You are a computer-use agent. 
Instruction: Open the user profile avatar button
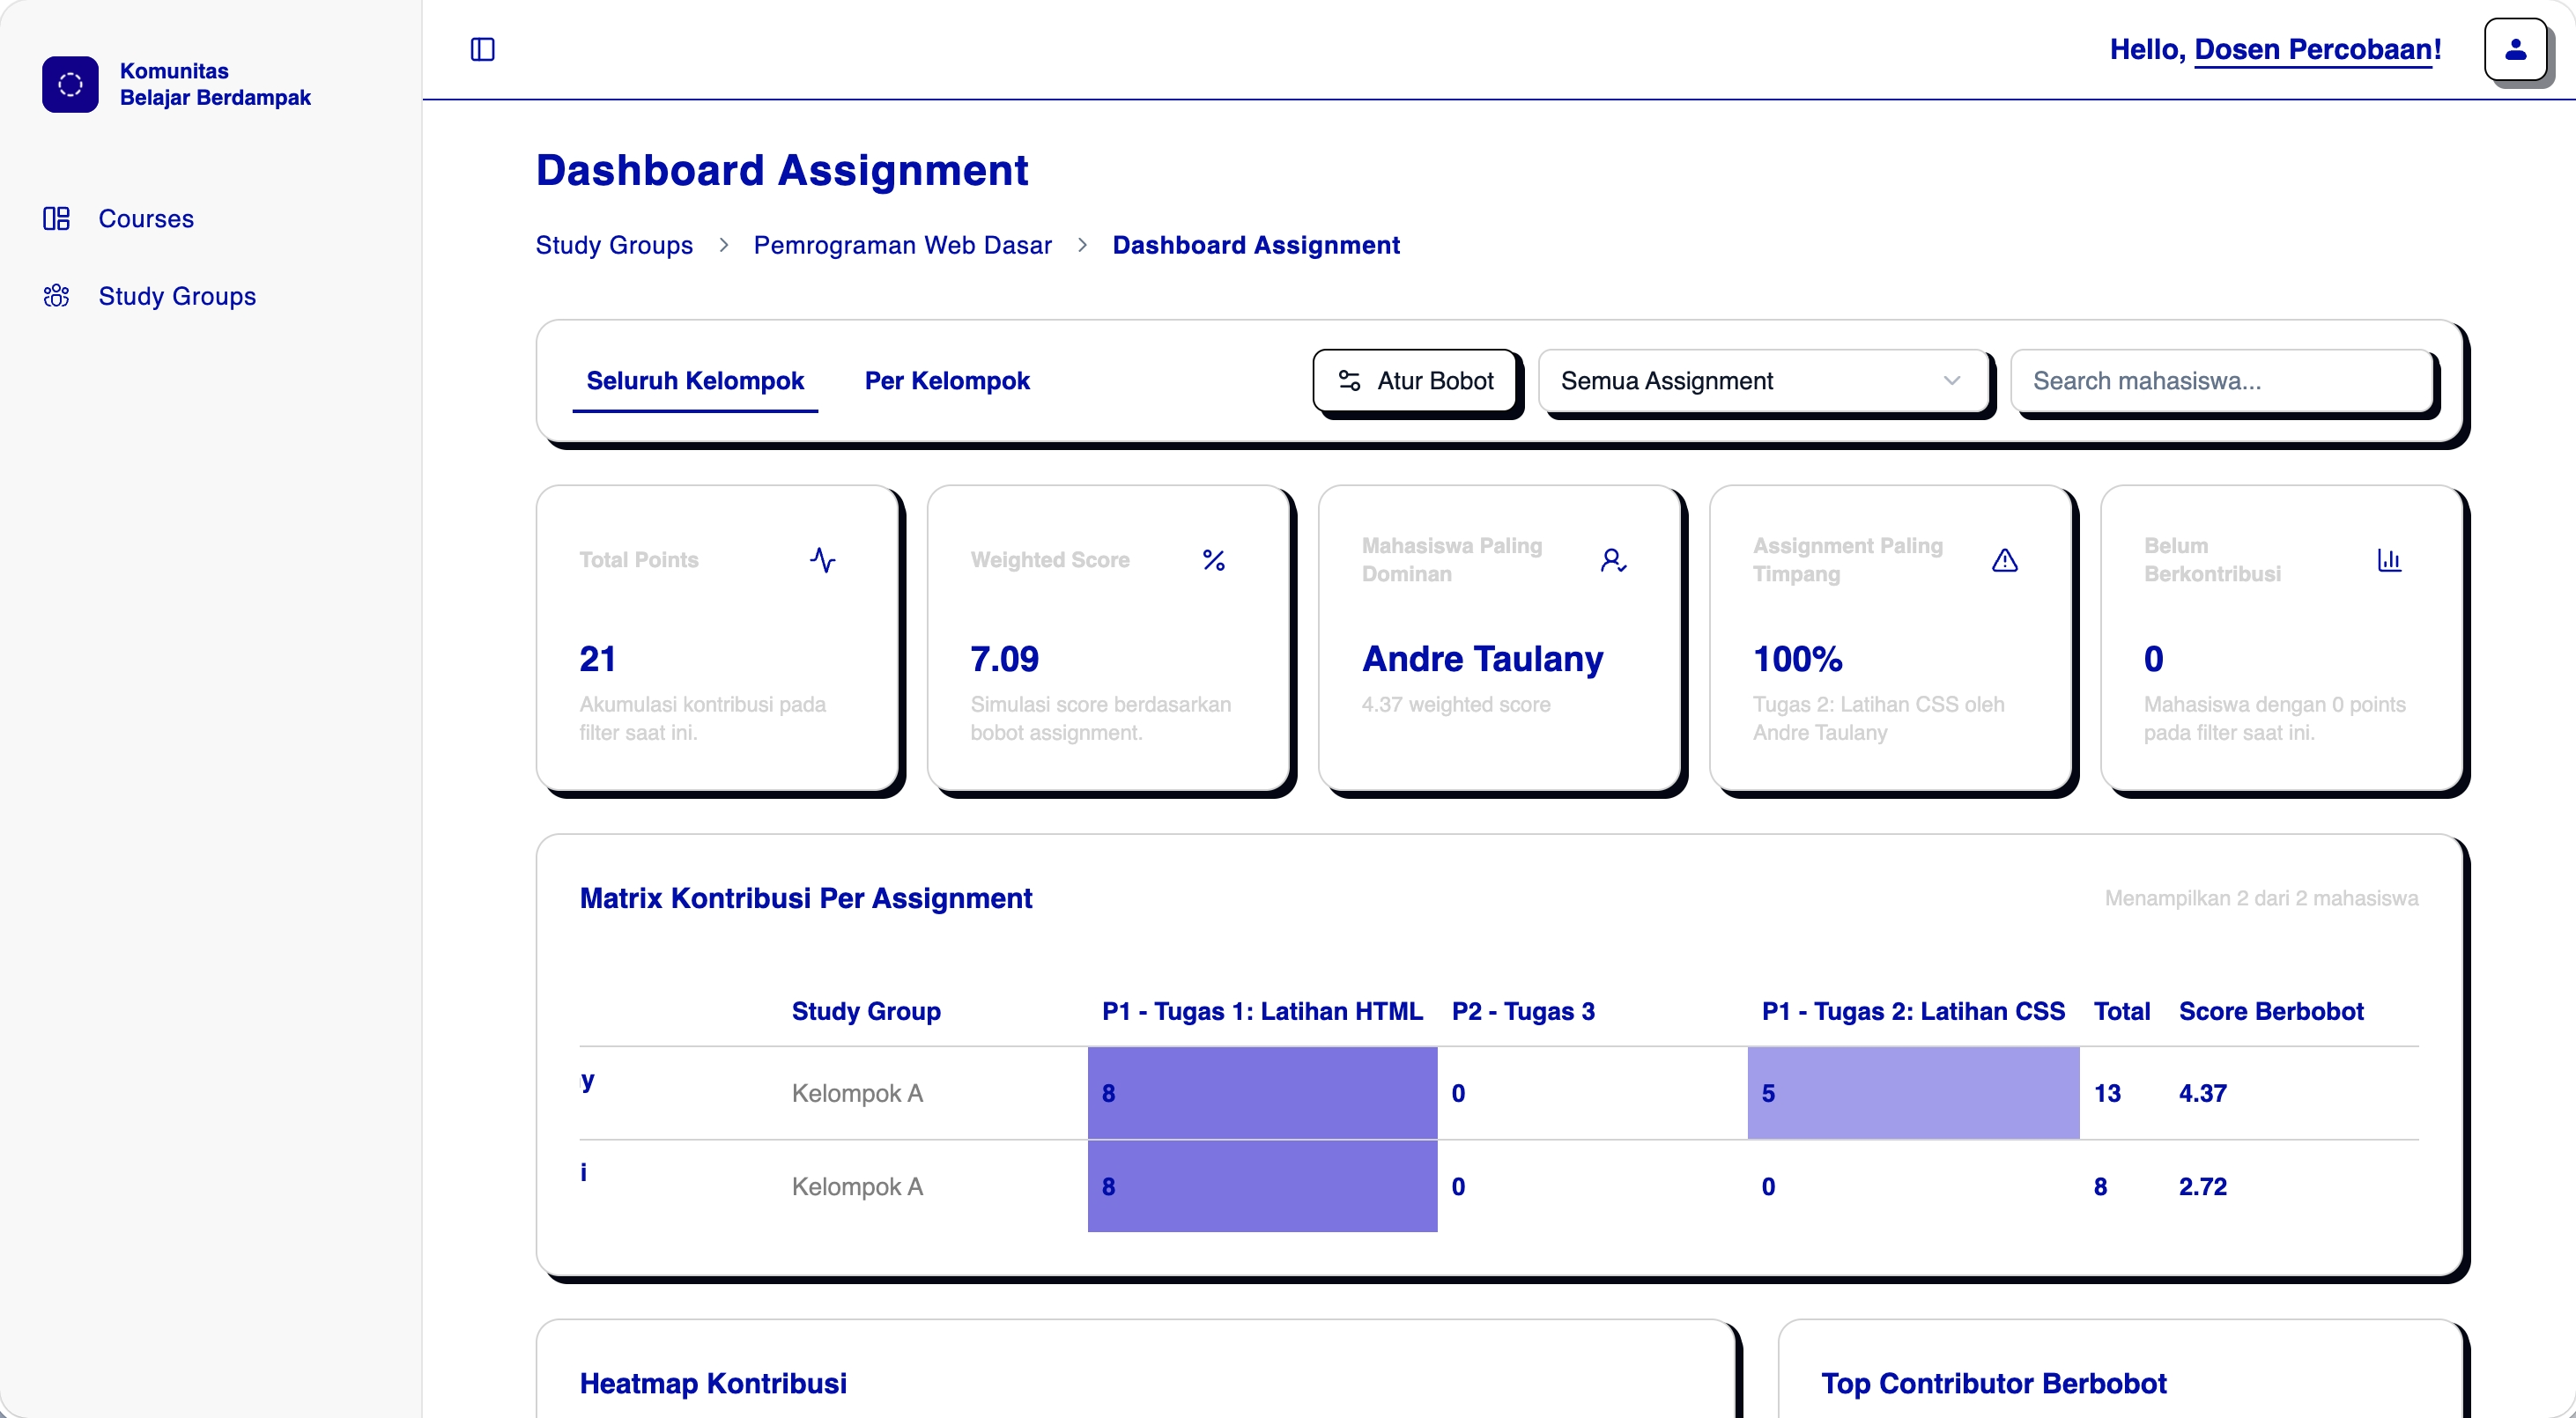pos(2515,49)
